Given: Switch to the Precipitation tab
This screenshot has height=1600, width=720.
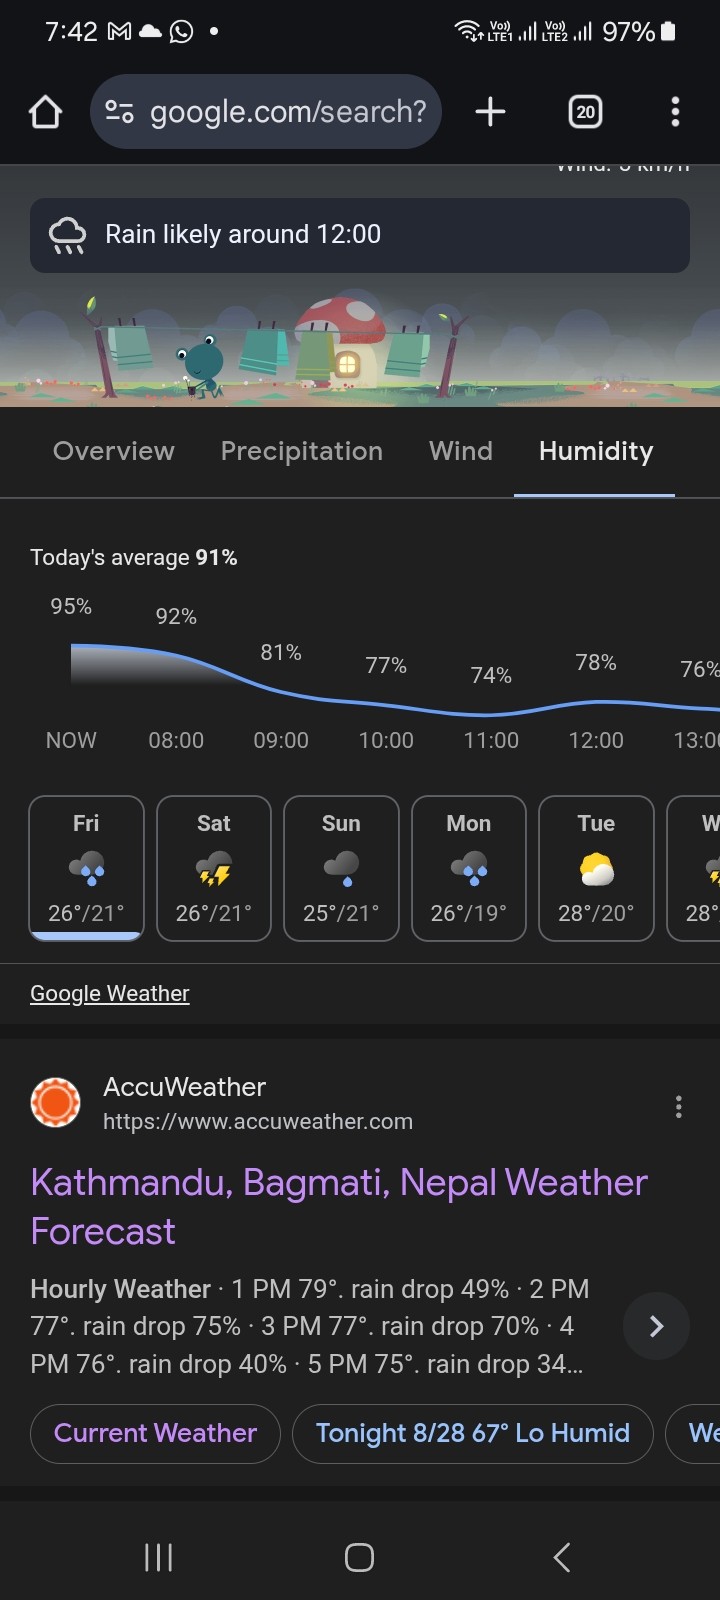Looking at the screenshot, I should (x=301, y=451).
